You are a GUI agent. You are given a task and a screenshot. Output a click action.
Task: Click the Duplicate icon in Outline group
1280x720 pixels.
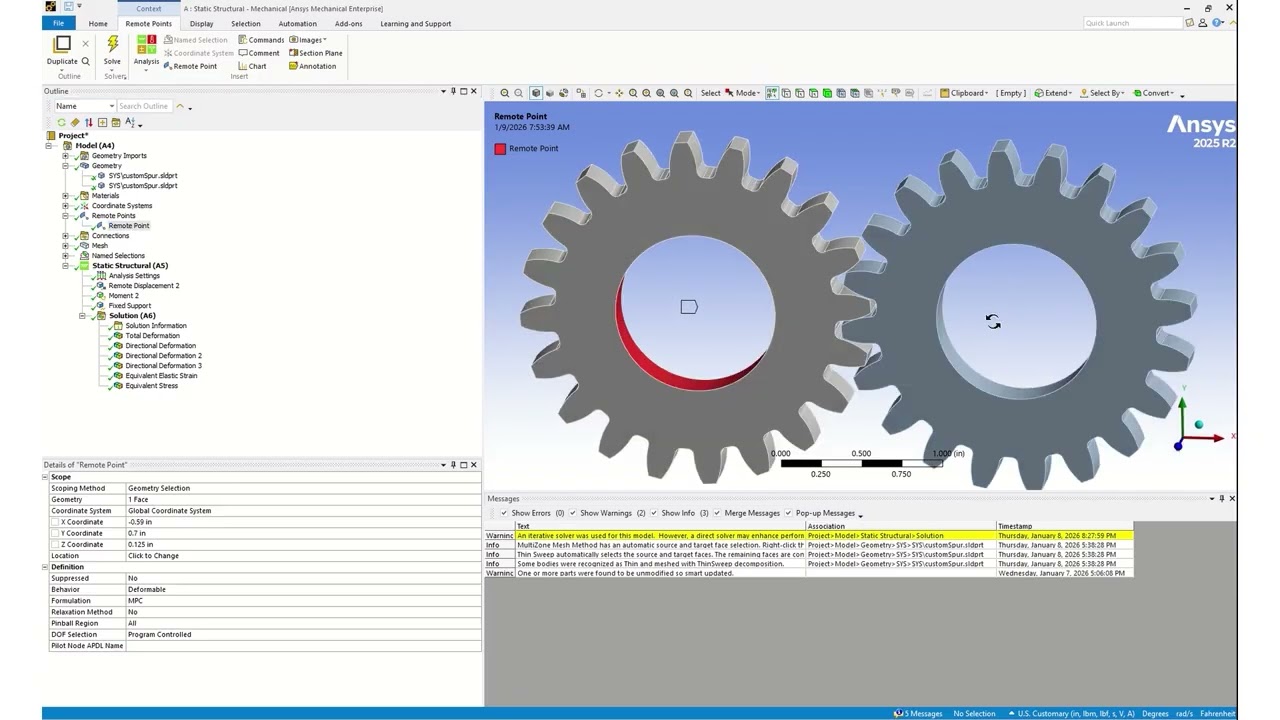[62, 44]
